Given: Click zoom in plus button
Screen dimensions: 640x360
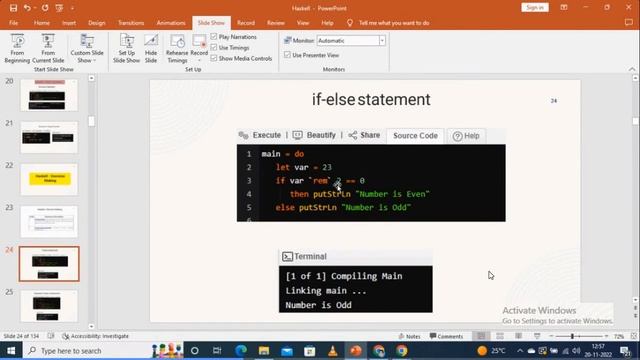Looking at the screenshot, I should click(x=607, y=336).
